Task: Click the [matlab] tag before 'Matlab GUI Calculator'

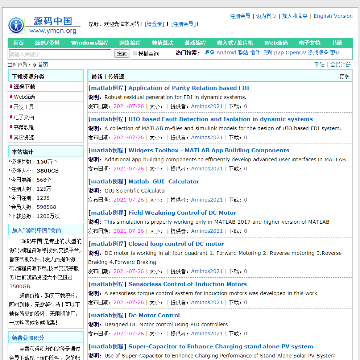Action: click(x=107, y=182)
